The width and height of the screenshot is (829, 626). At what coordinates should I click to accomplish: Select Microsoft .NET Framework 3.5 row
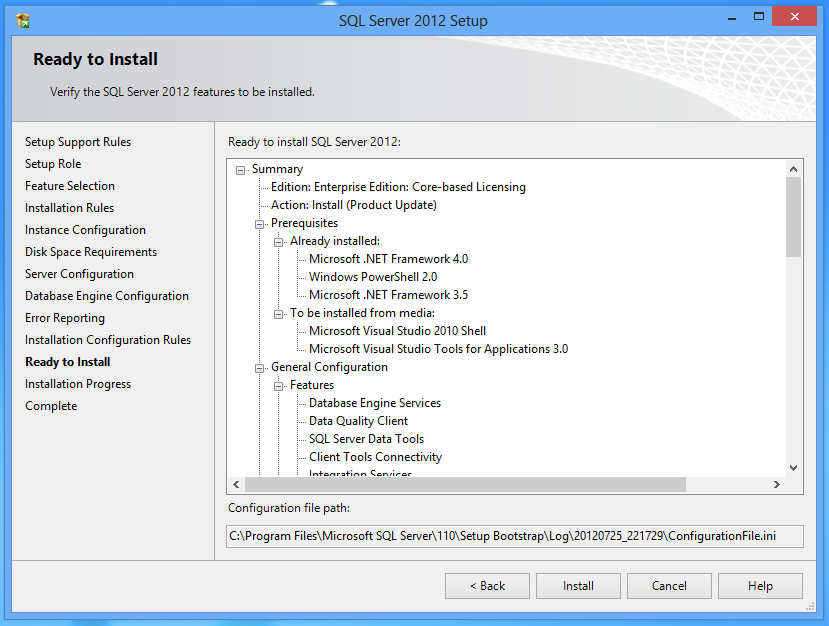(389, 295)
